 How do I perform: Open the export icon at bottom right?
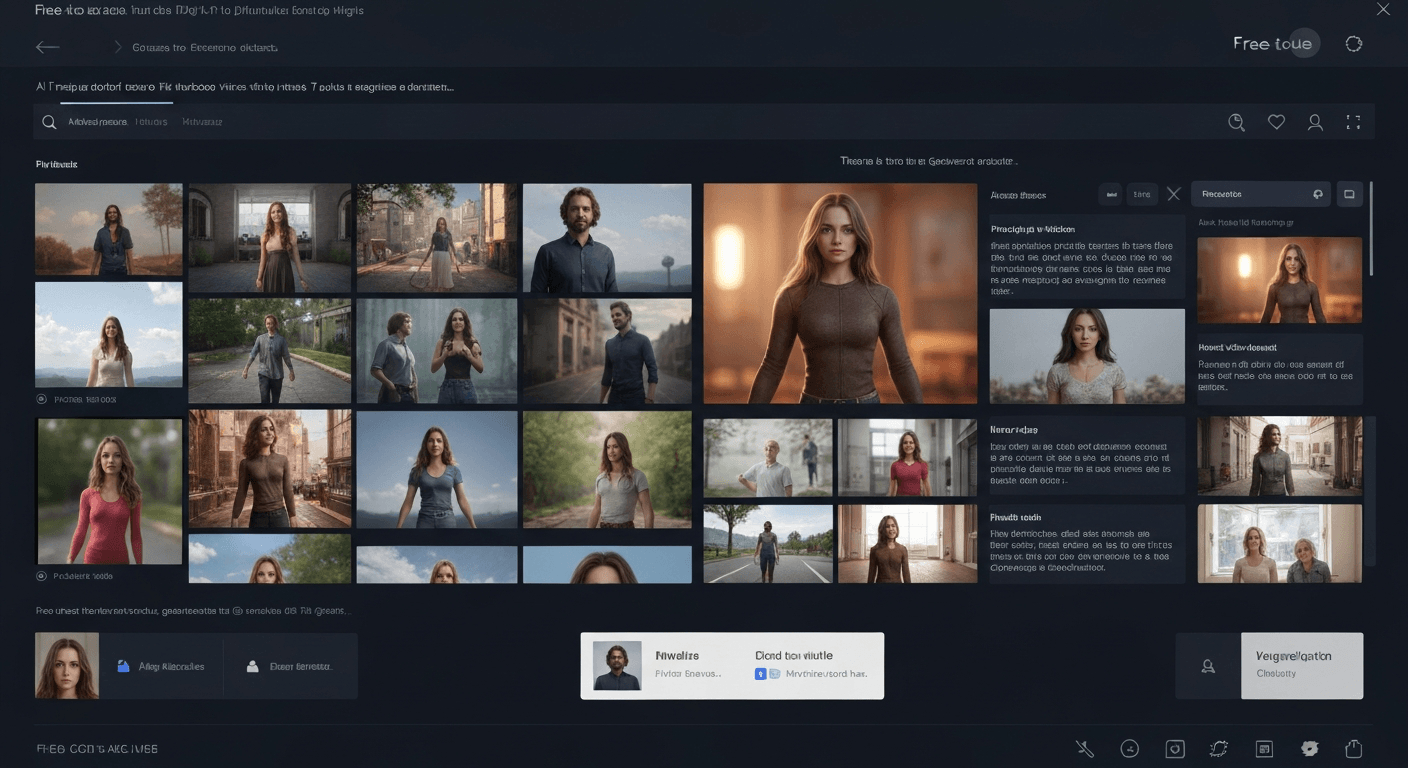pyautogui.click(x=1353, y=748)
